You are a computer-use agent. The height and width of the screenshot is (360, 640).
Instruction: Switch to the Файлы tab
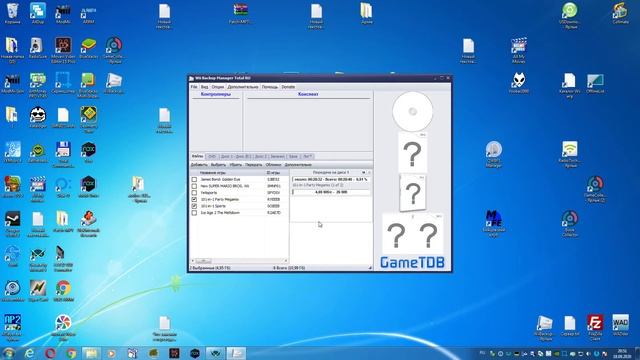[198, 156]
